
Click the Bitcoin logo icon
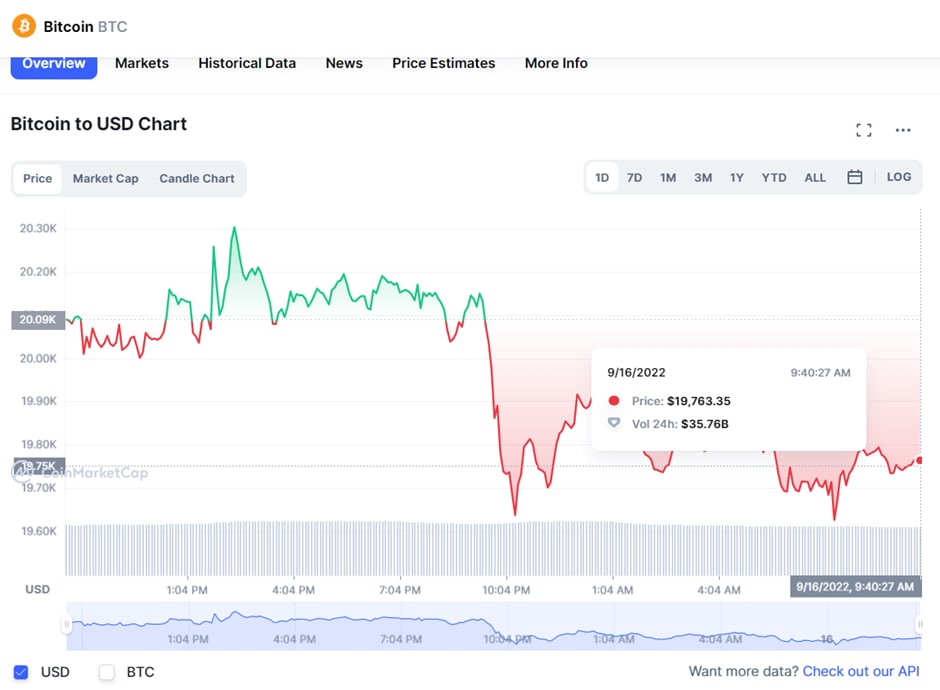click(24, 26)
